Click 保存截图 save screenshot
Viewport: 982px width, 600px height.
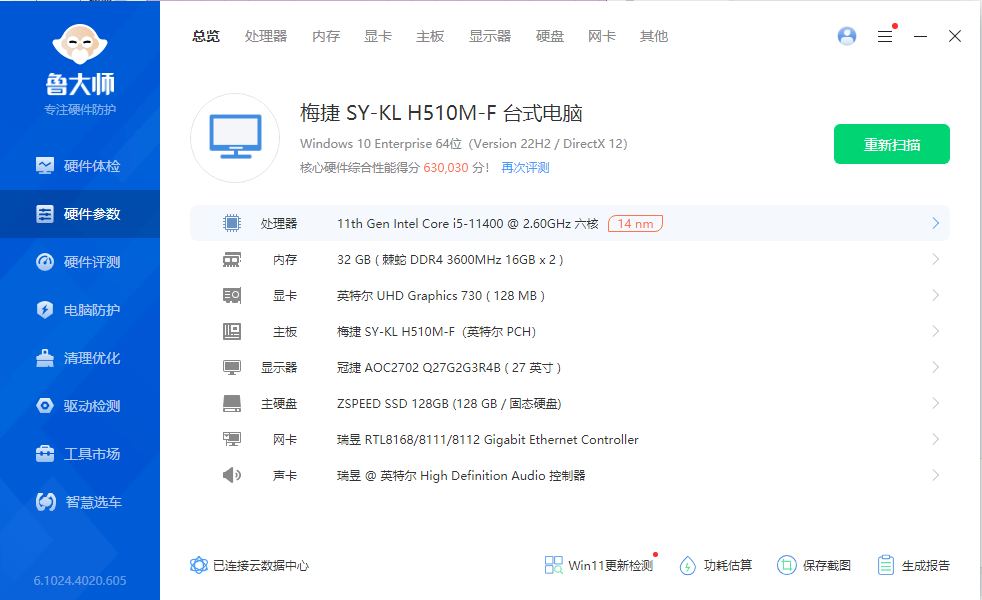pos(815,565)
